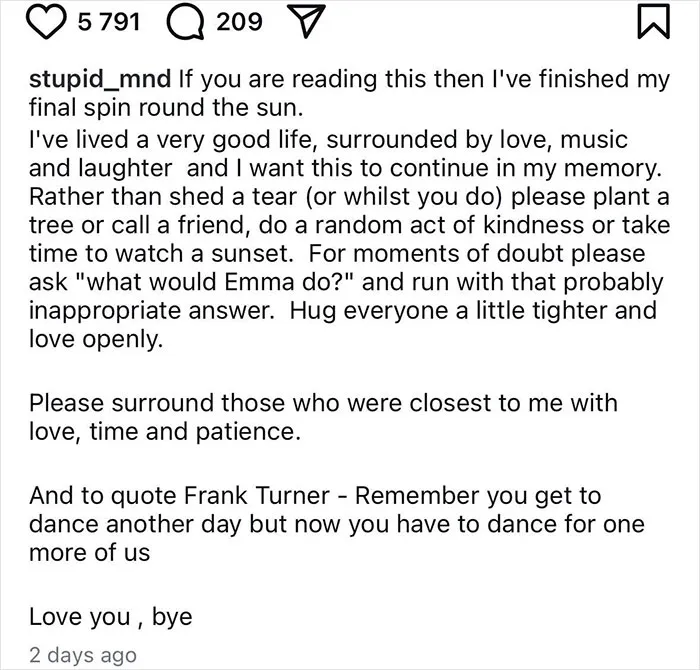This screenshot has height=670, width=700.
Task: Click the "dance another day" lyric line
Action: pos(337,524)
